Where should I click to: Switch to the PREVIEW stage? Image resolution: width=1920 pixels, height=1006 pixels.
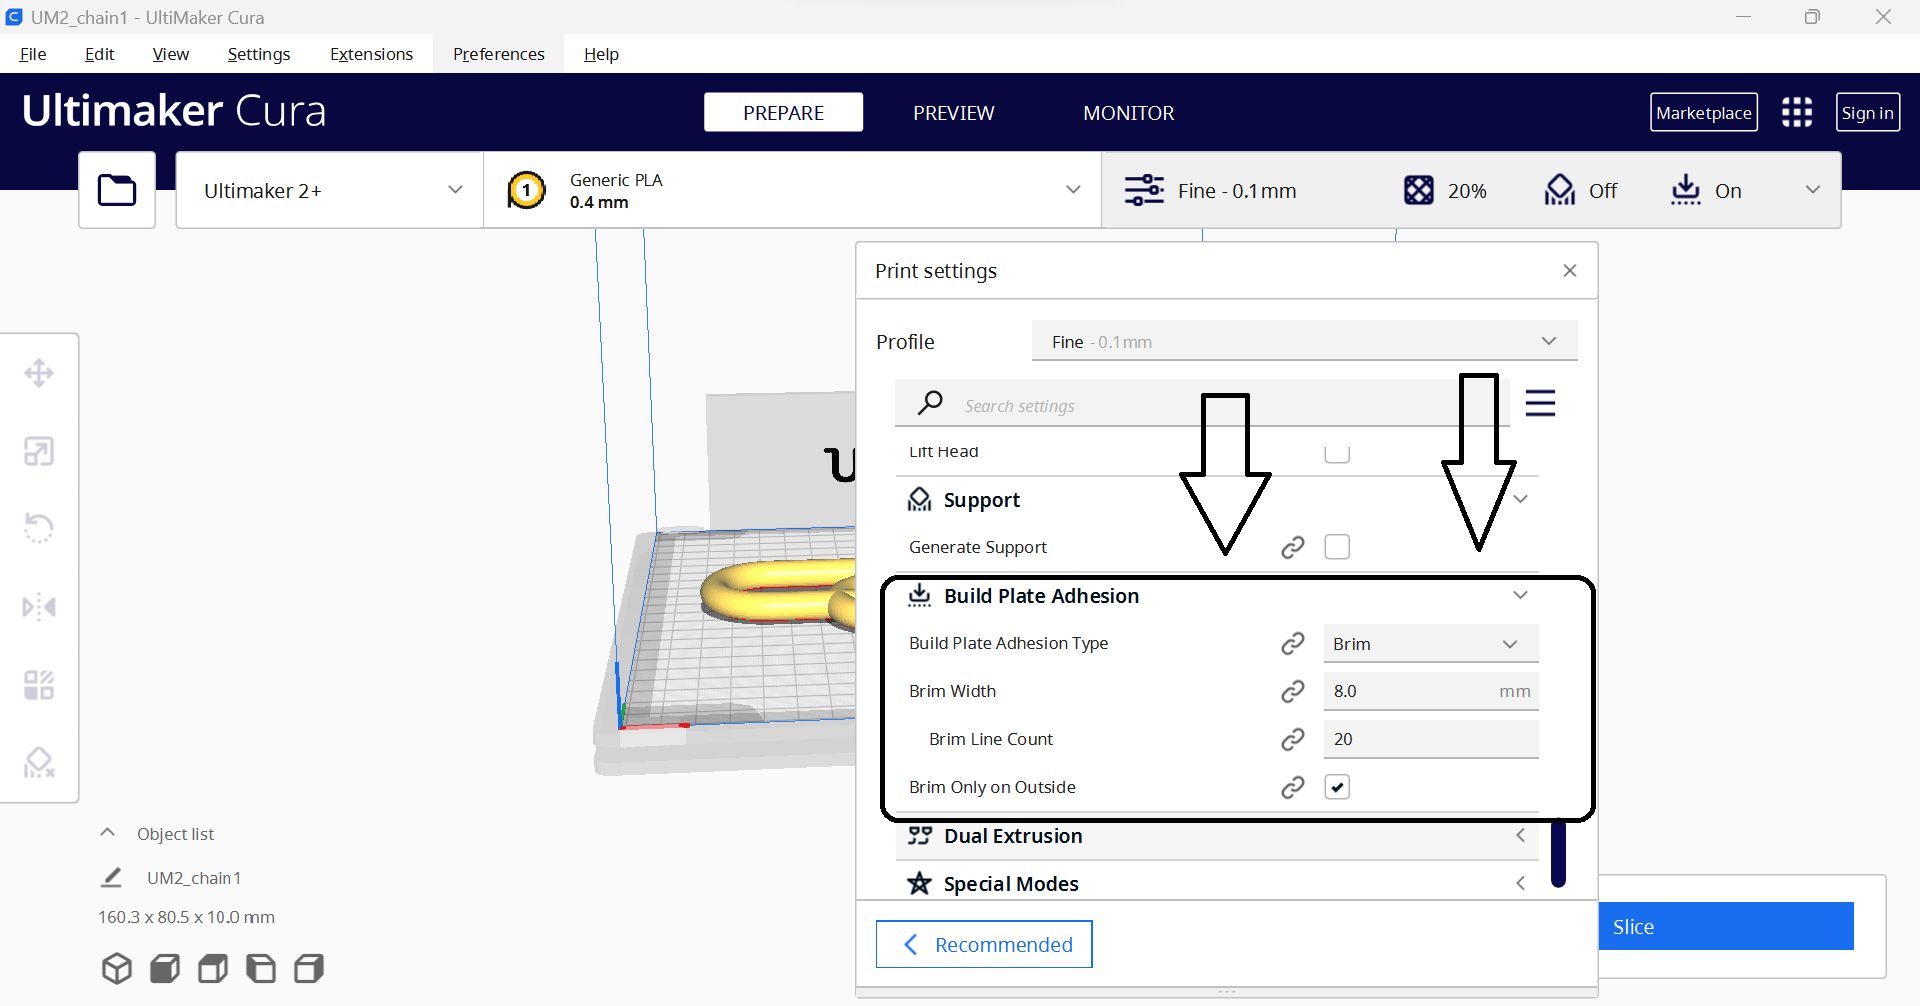coord(953,113)
